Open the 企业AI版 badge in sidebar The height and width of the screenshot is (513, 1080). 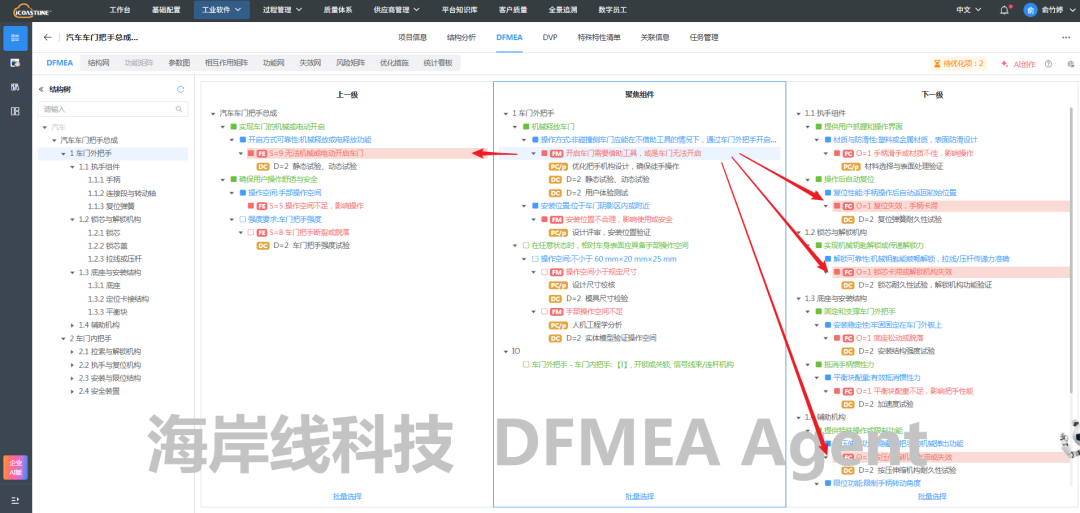coord(15,465)
